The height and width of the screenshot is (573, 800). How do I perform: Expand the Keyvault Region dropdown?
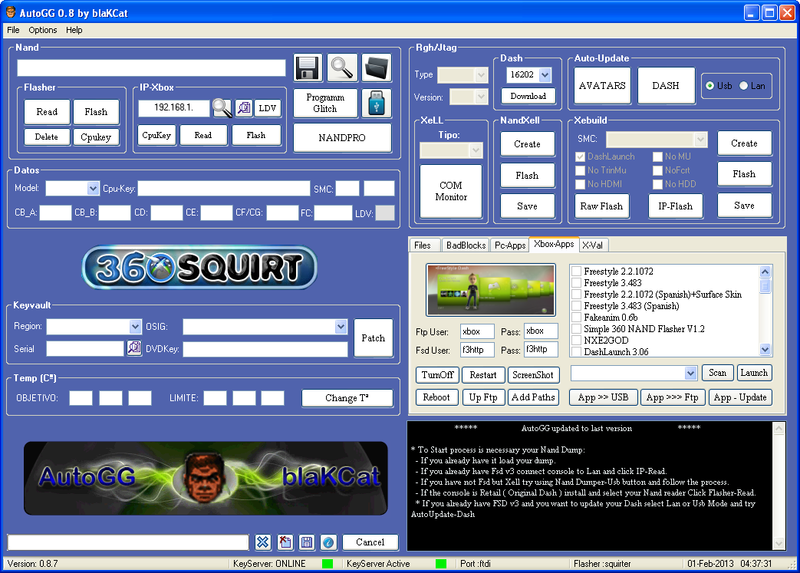tap(135, 326)
